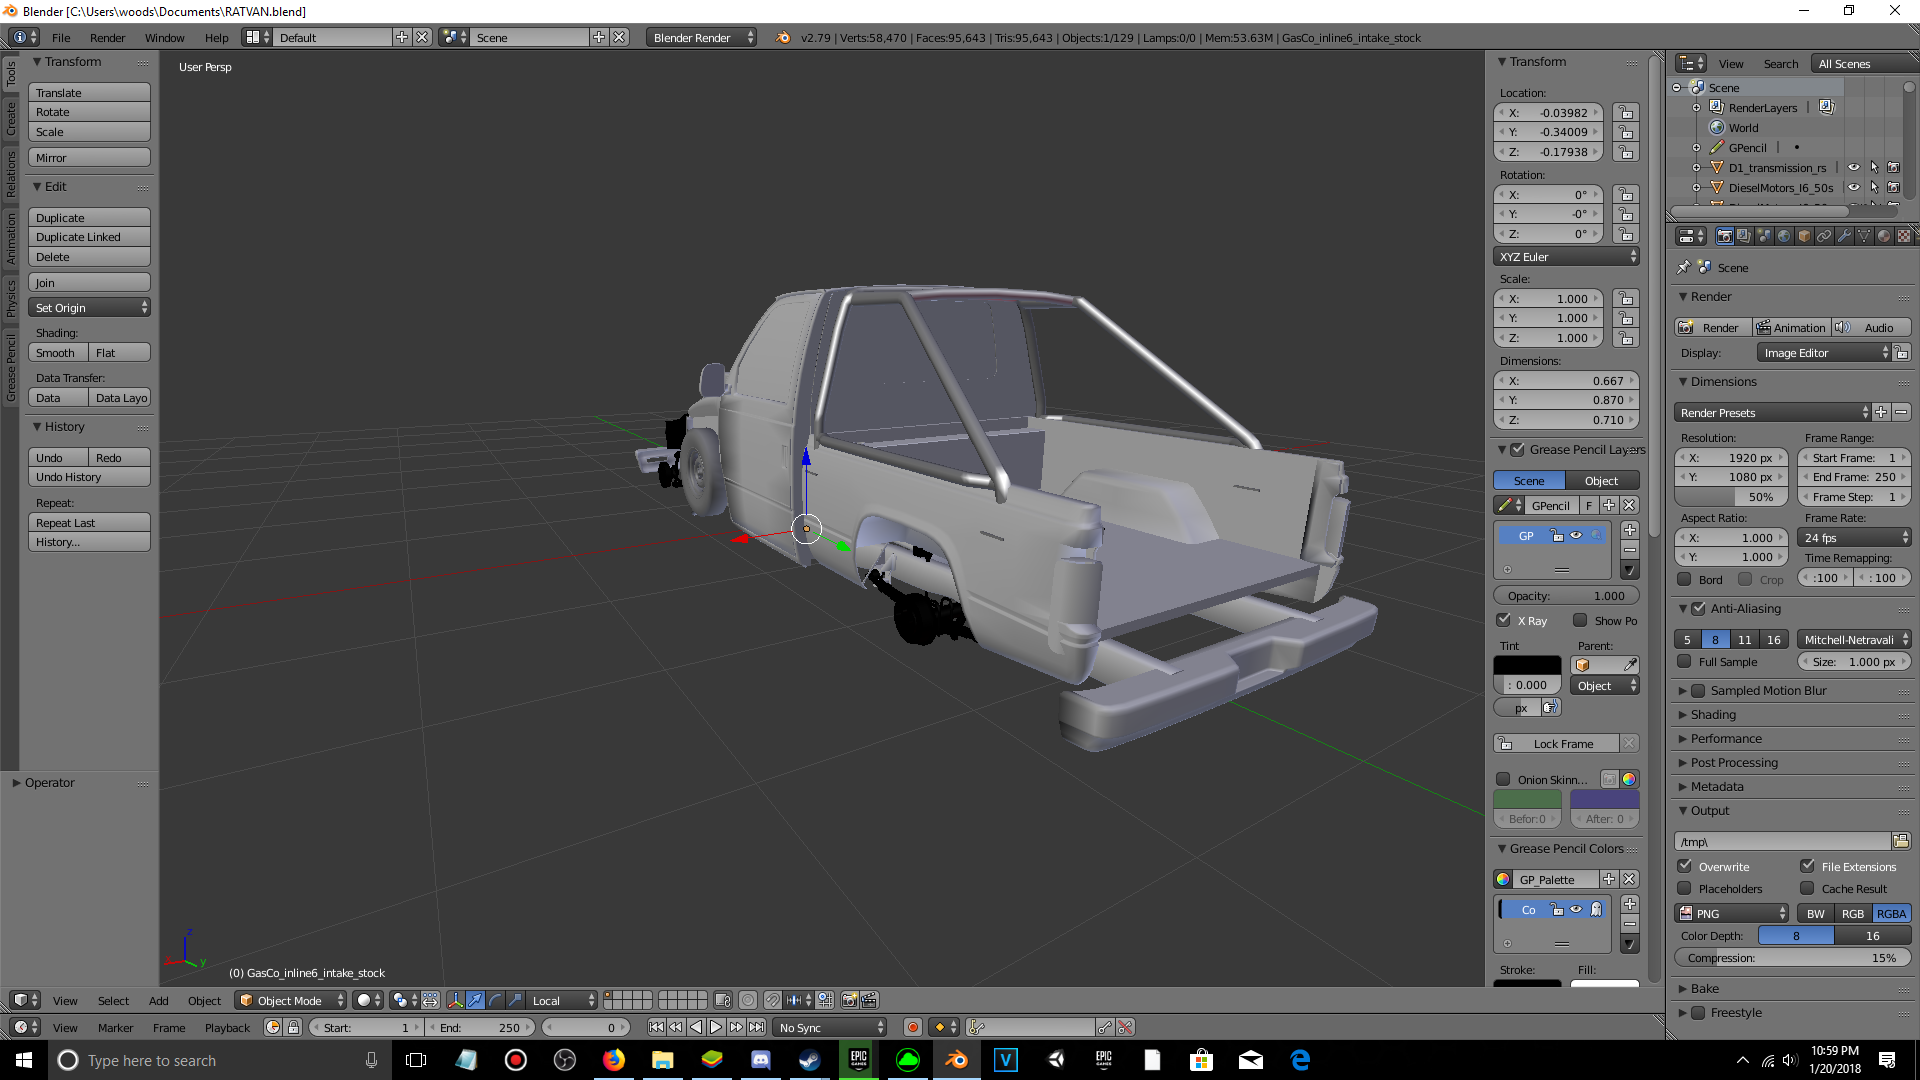Viewport: 1920px width, 1080px height.
Task: Open the Render menu in the top bar
Action: coord(107,38)
